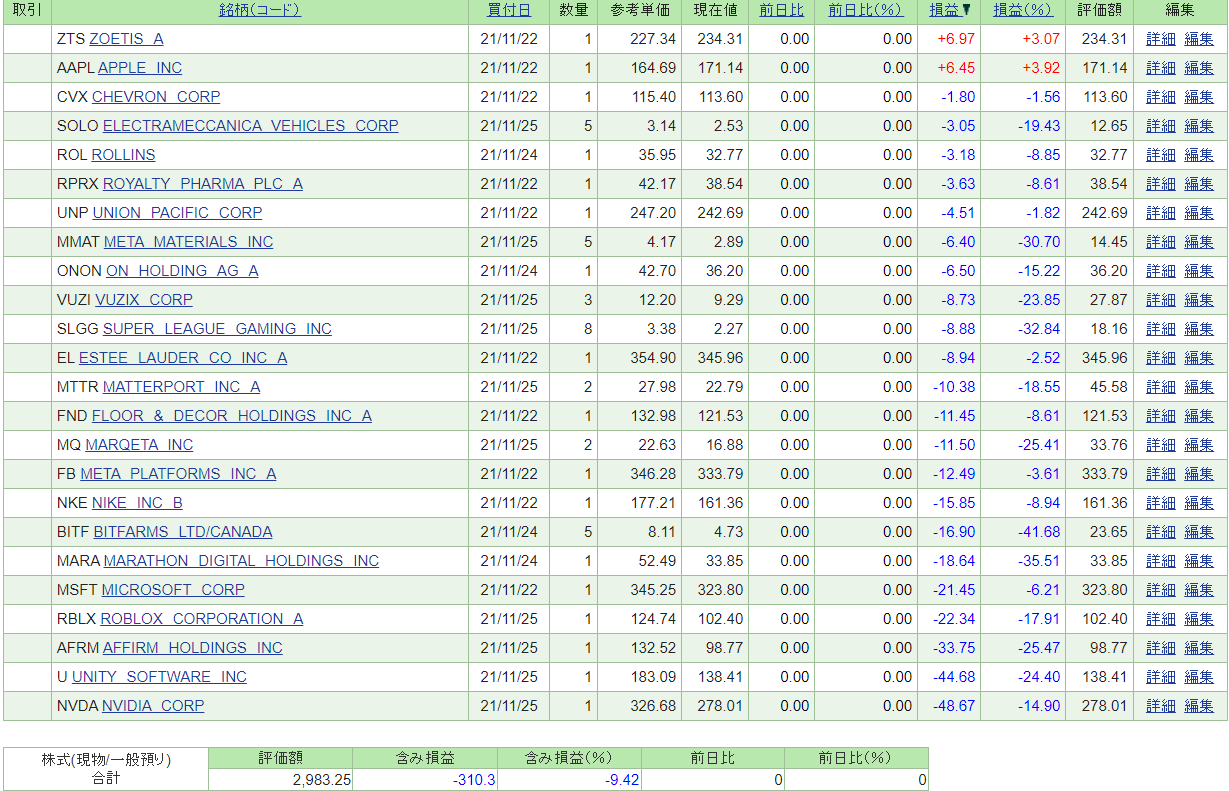The image size is (1229, 791).
Task: Open the MICROSOFT_CORP stock link
Action: 174,590
